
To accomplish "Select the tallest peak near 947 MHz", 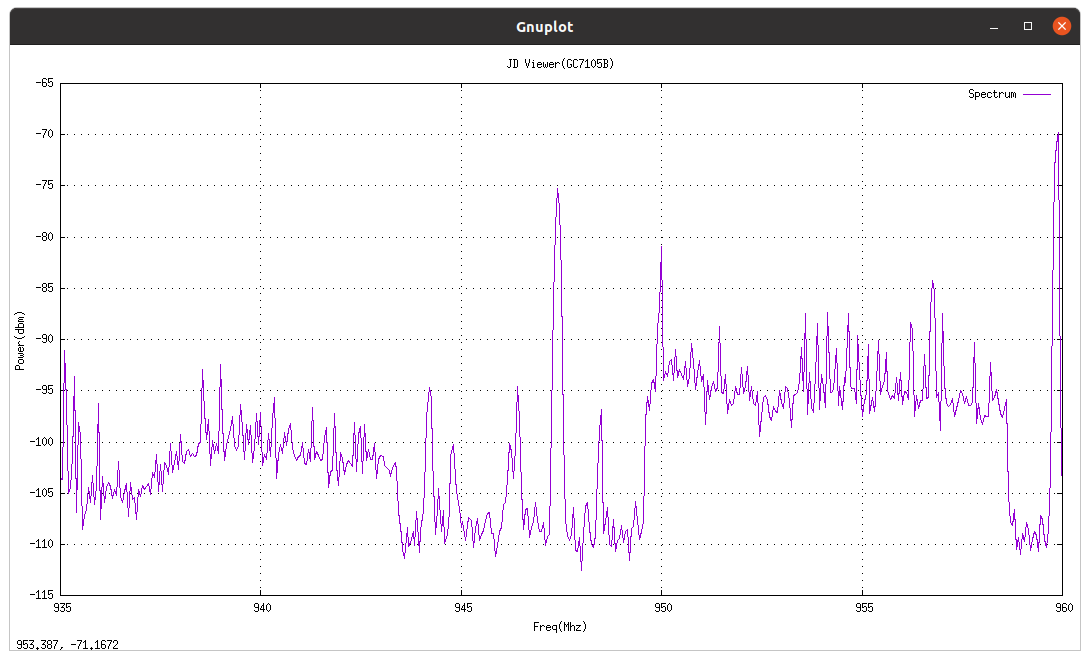I will pos(559,190).
